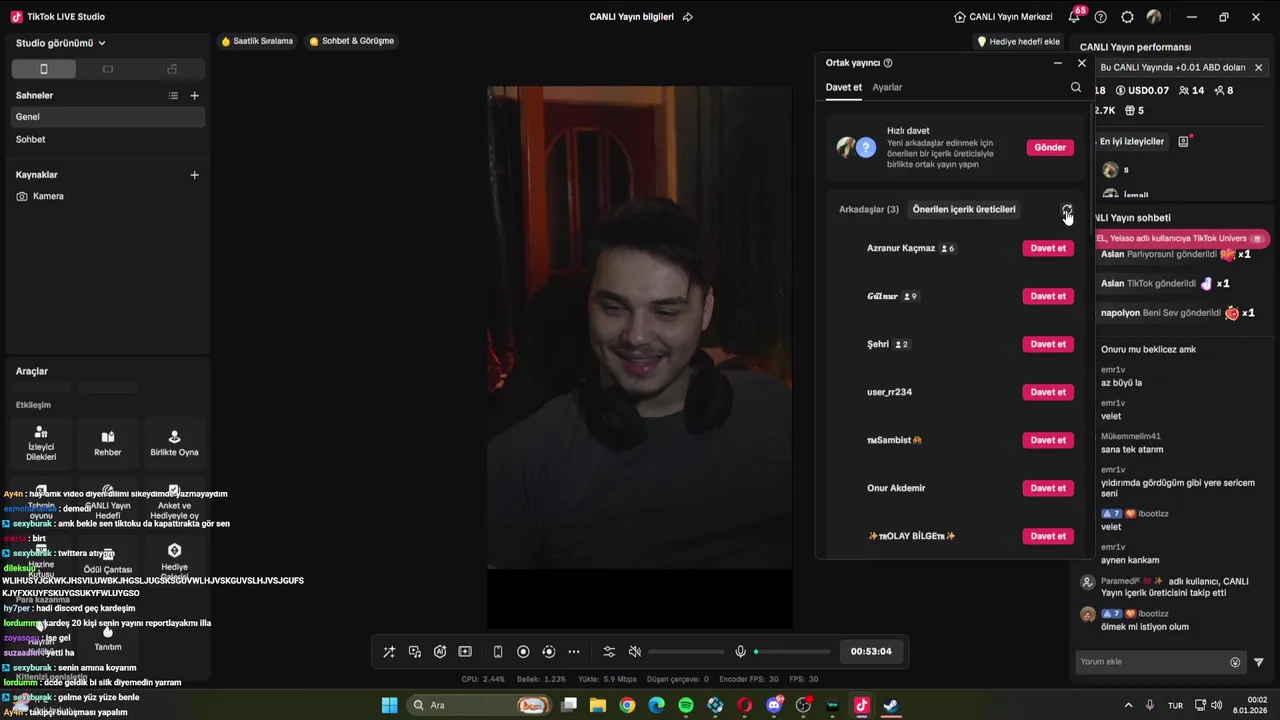This screenshot has width=1280, height=720.
Task: Open CANLI Yayın bilgileri share arrow
Action: 688,17
